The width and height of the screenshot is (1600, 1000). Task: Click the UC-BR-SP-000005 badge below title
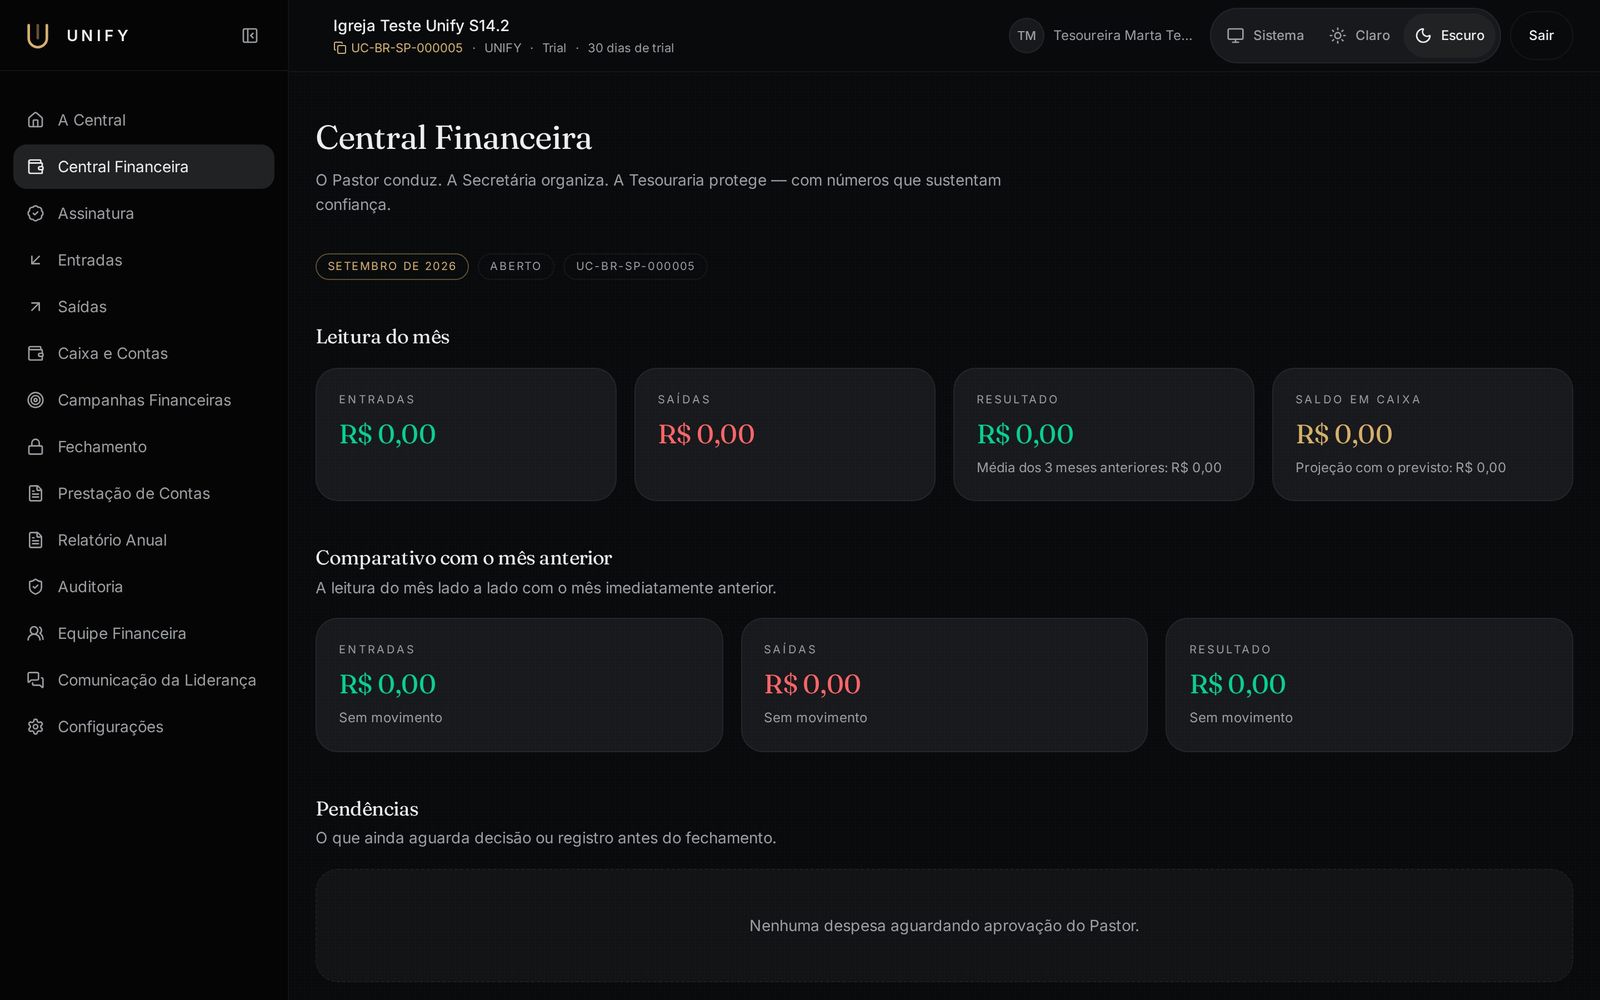[x=635, y=266]
